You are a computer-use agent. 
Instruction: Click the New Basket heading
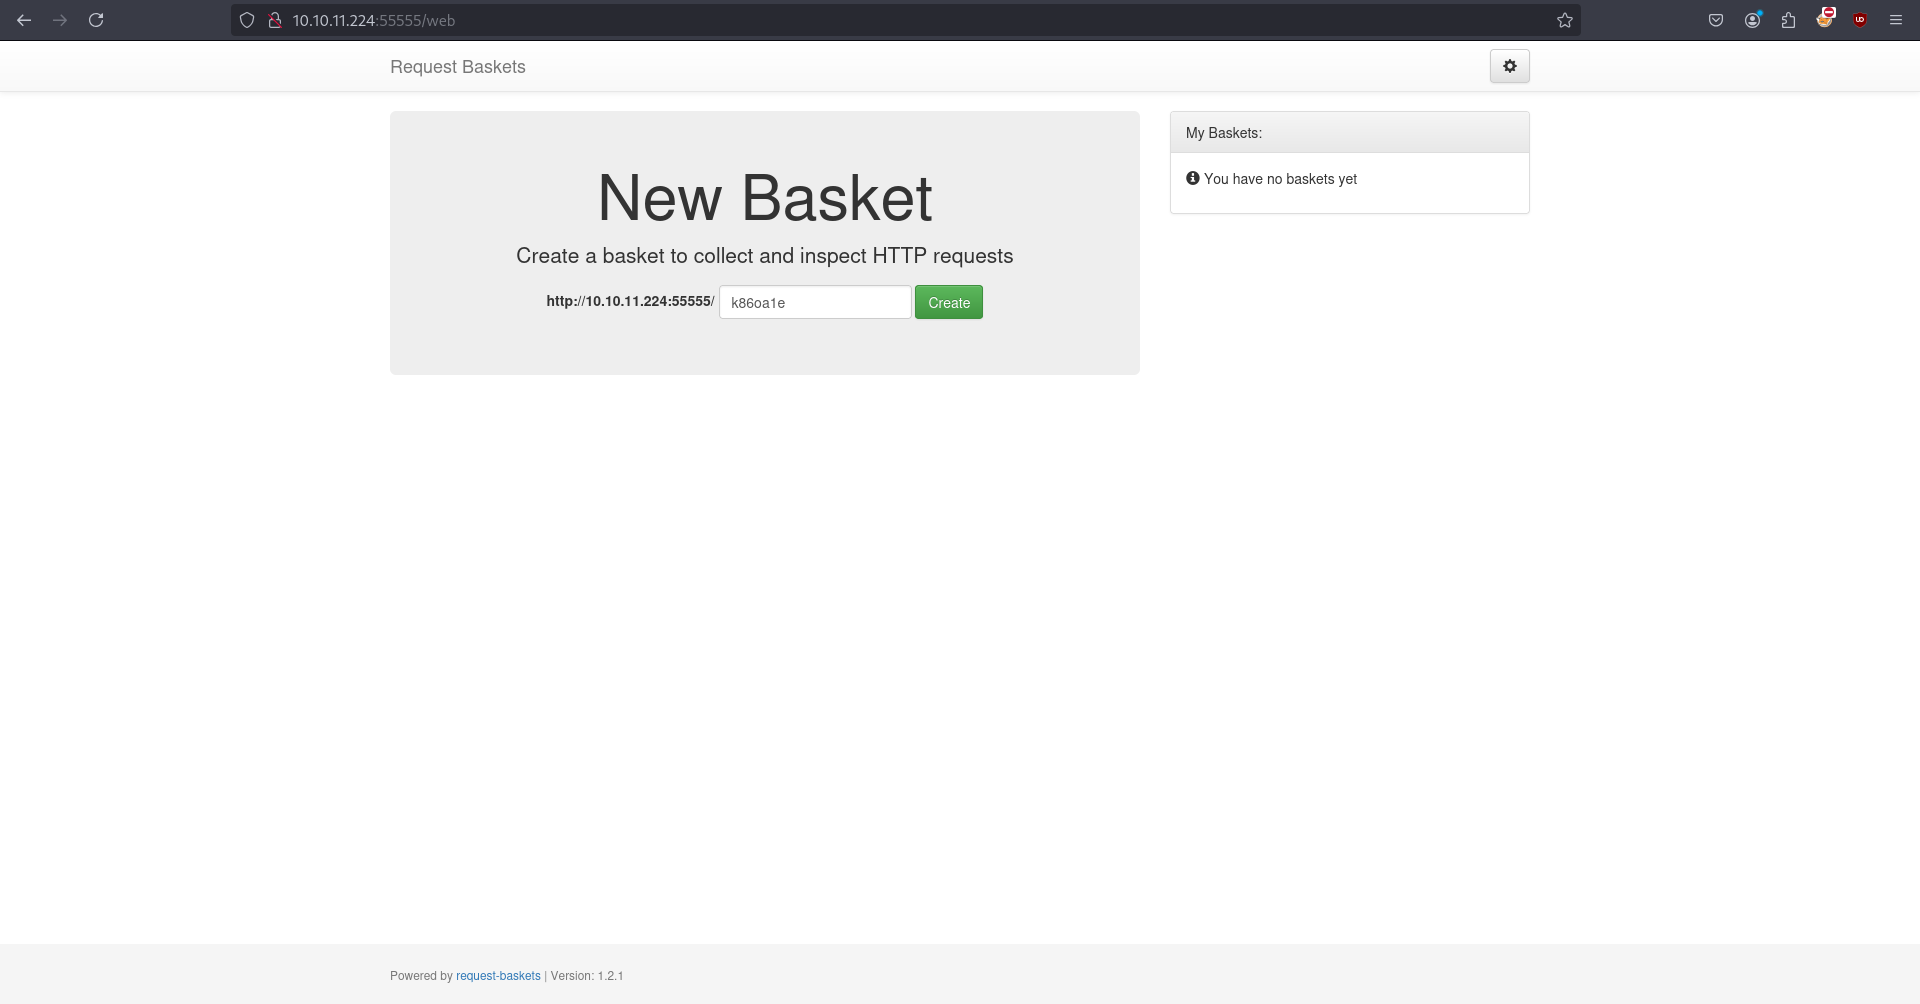(x=765, y=198)
